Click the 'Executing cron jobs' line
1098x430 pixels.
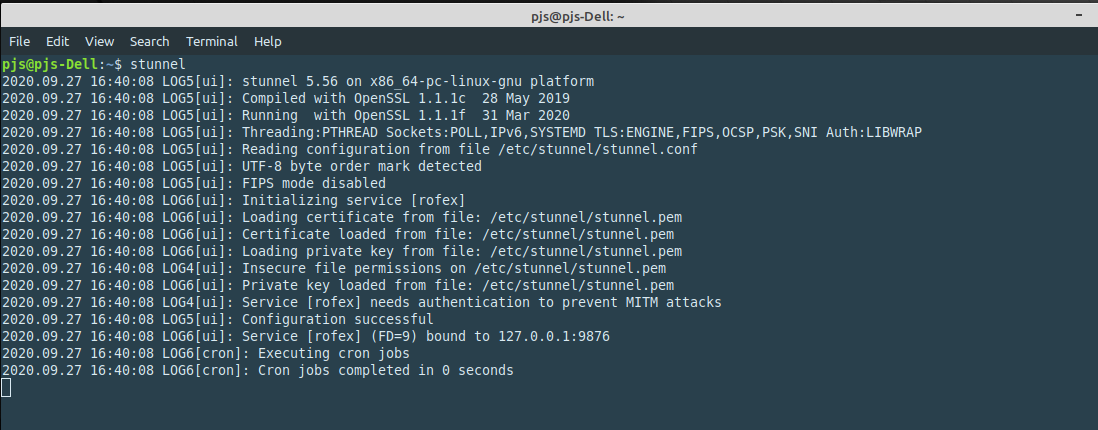pos(206,354)
